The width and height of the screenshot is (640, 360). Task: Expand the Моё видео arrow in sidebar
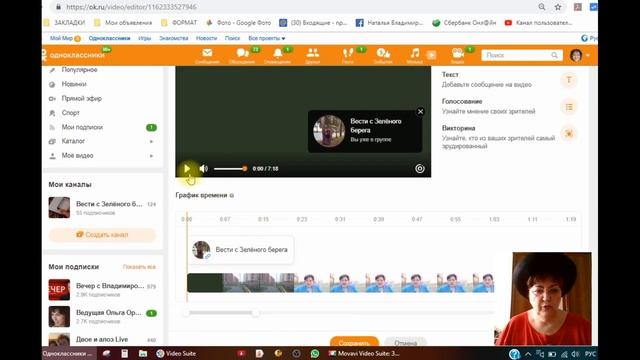click(151, 156)
